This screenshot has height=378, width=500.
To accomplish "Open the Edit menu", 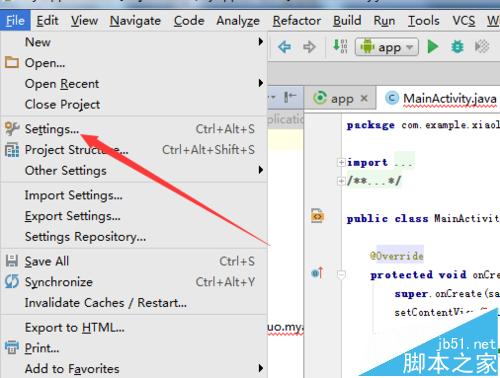I will pos(47,21).
